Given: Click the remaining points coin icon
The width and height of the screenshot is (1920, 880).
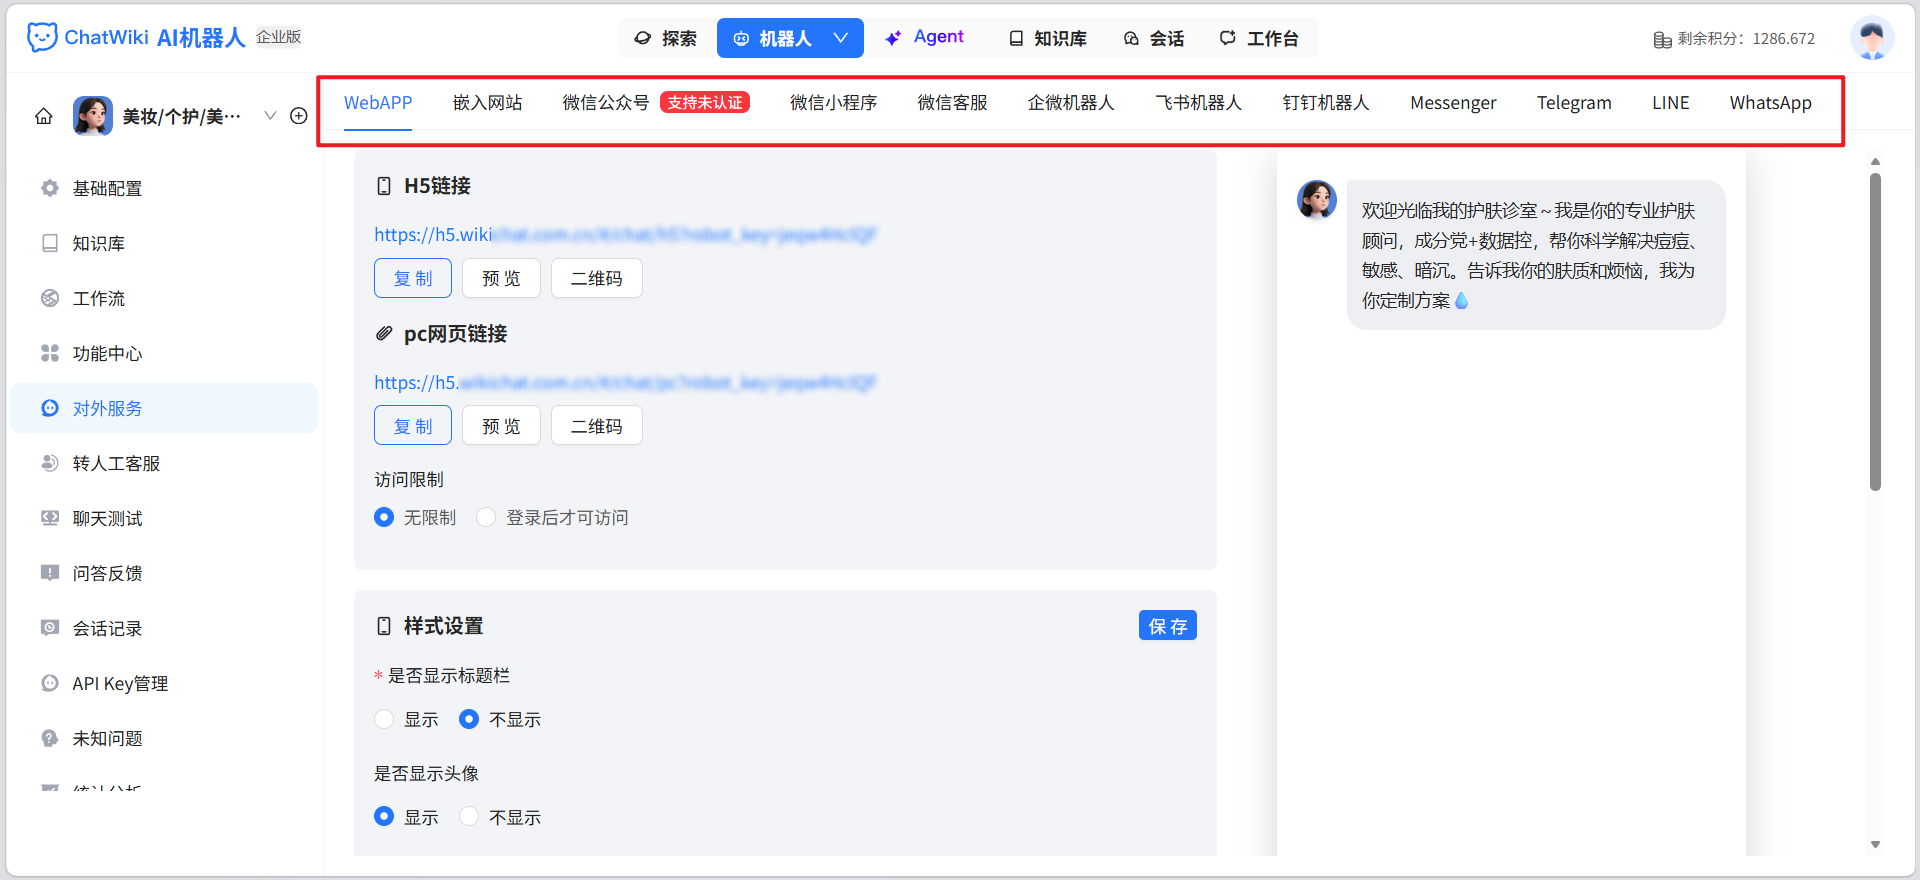Looking at the screenshot, I should 1662,39.
